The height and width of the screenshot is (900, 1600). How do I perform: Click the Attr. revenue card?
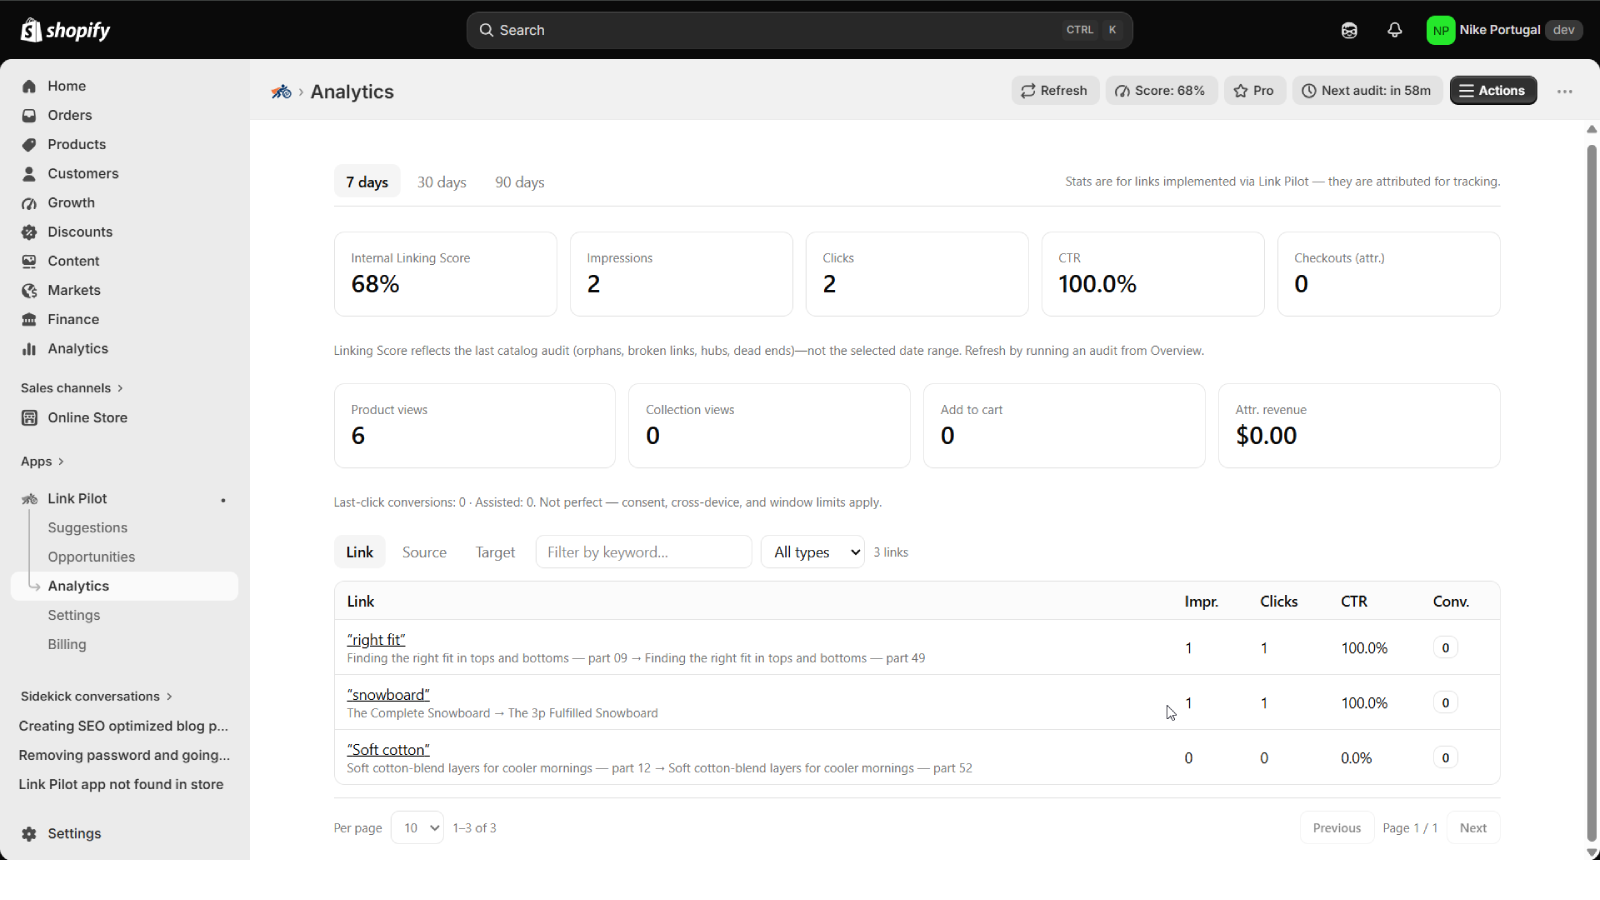click(x=1359, y=426)
